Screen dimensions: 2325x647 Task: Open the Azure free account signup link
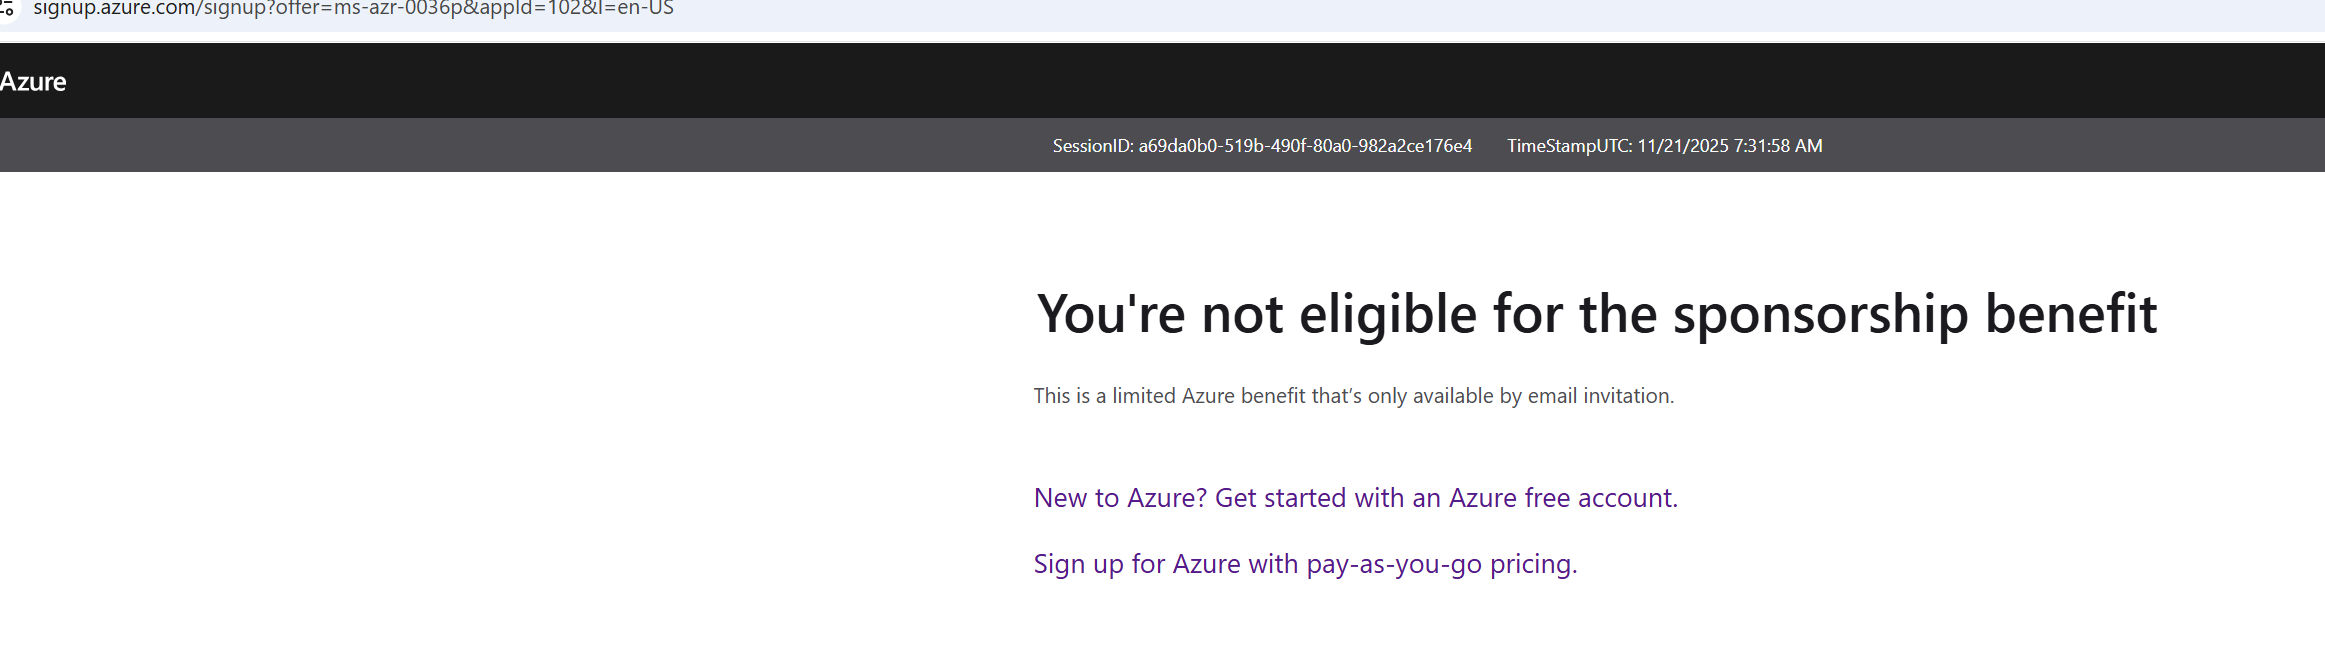pyautogui.click(x=1354, y=497)
